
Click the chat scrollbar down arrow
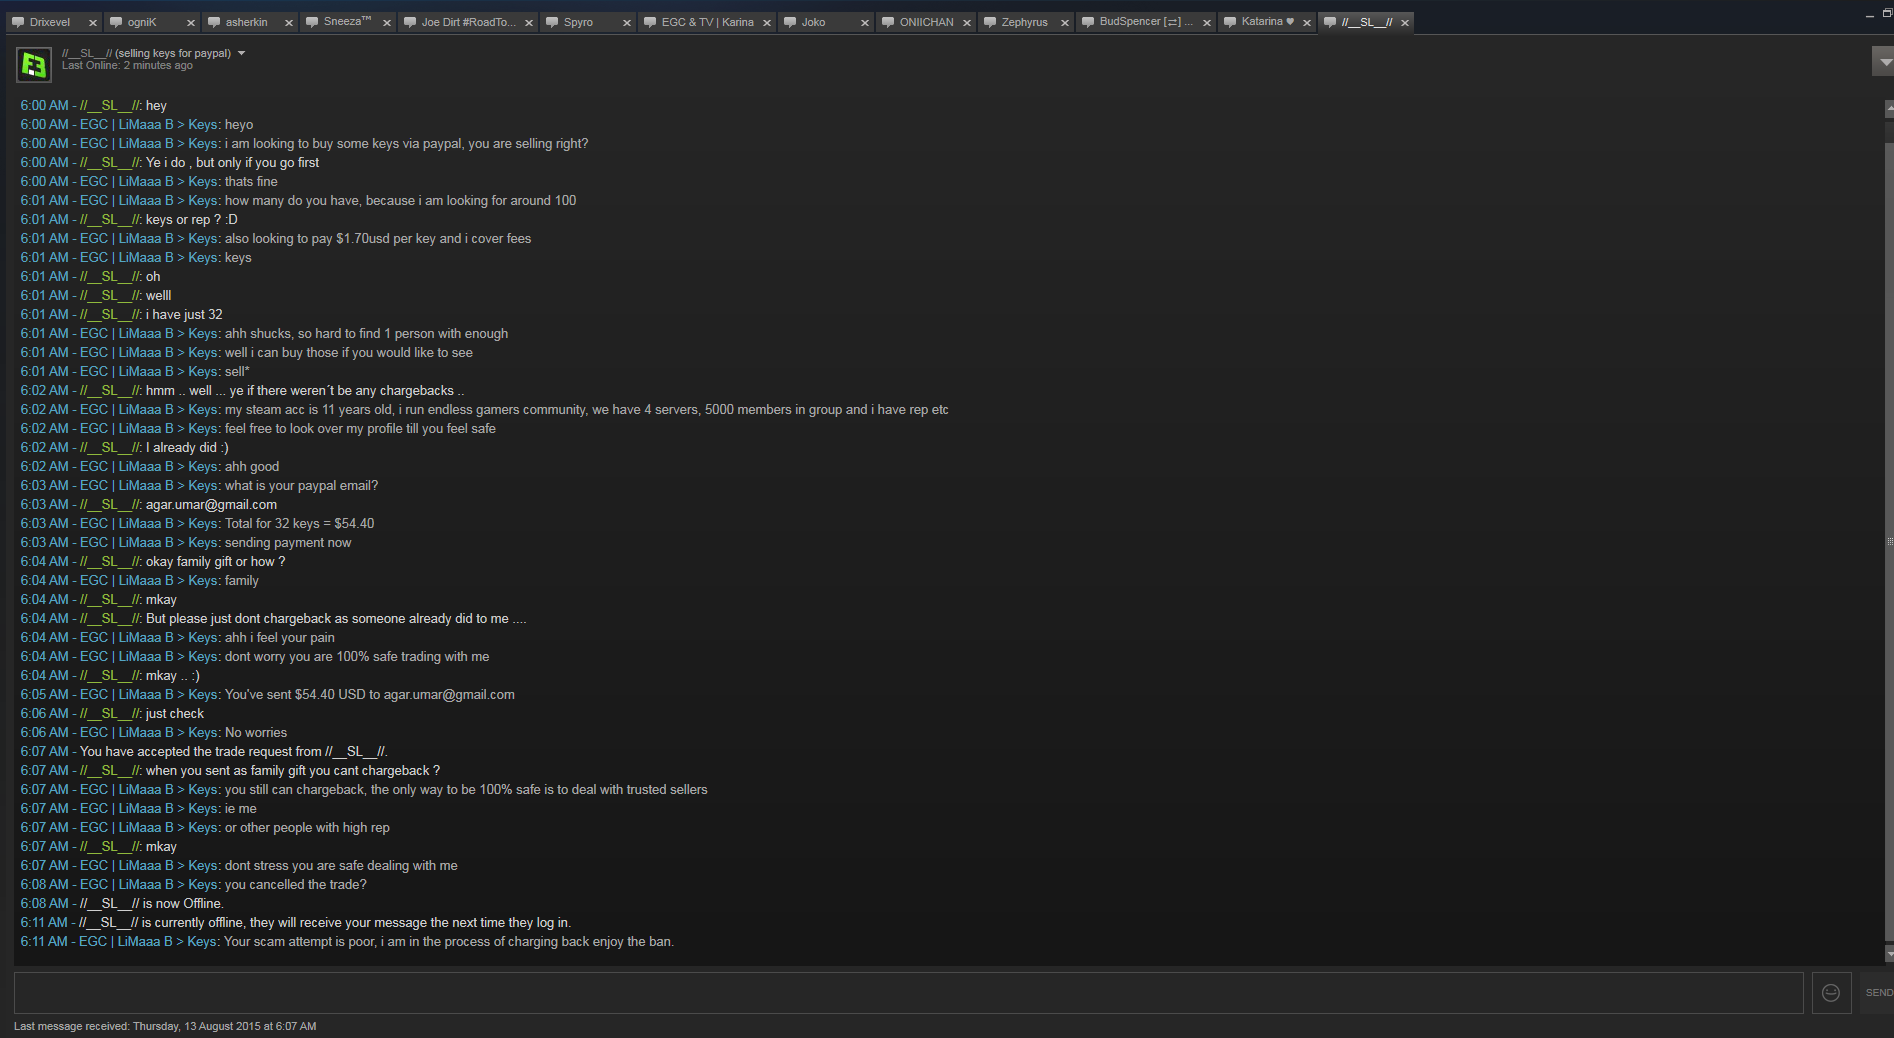[1889, 954]
